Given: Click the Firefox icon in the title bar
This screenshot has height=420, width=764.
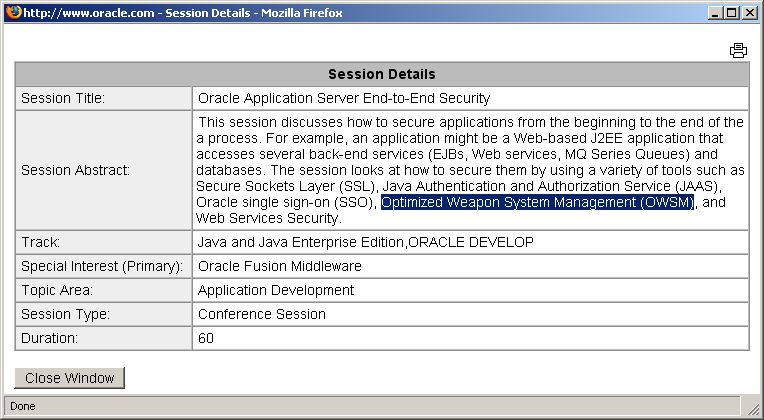Looking at the screenshot, I should click(11, 12).
